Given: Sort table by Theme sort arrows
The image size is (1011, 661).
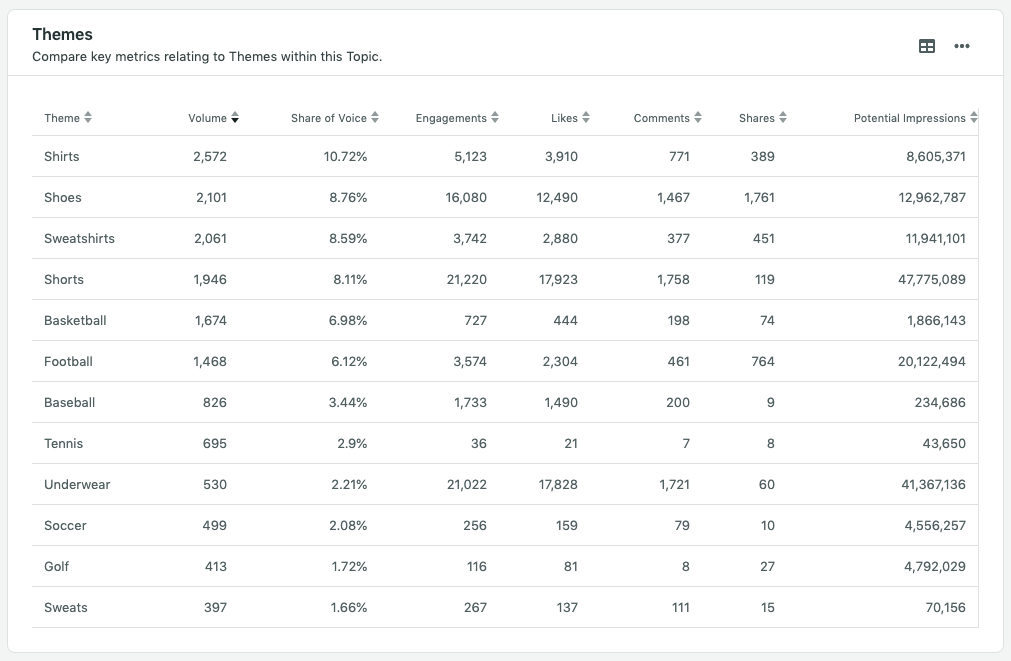Looking at the screenshot, I should point(88,117).
